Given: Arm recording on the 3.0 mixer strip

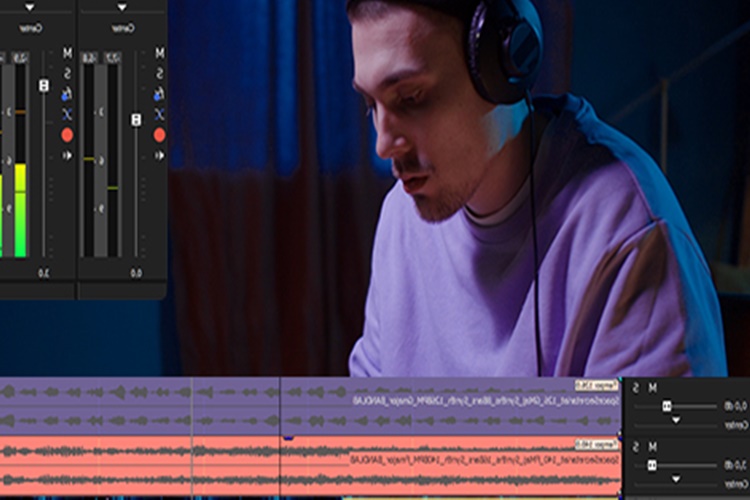Looking at the screenshot, I should coord(67,135).
